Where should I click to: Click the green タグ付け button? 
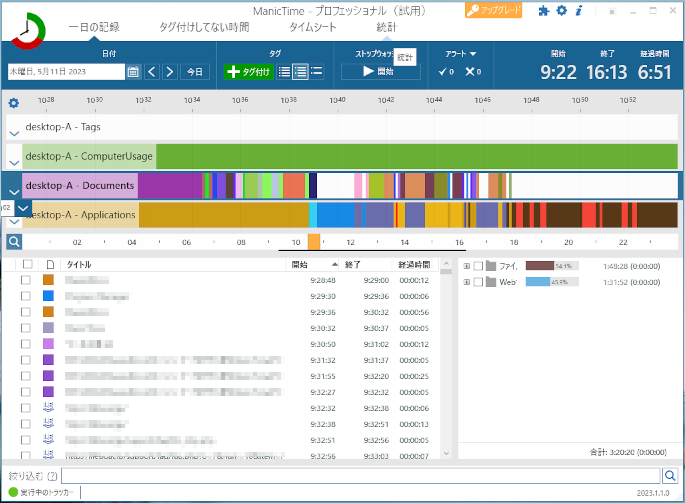coord(249,72)
